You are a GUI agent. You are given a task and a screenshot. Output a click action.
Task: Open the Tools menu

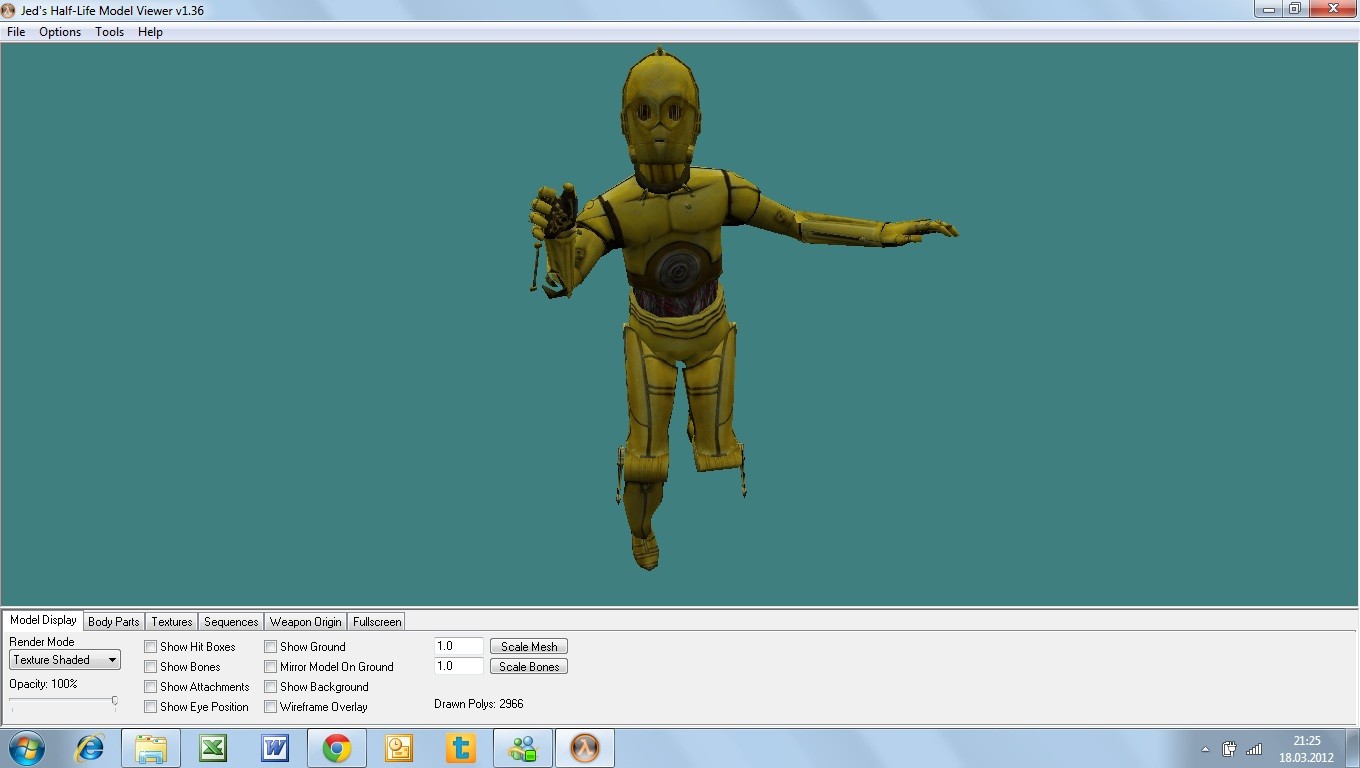[x=110, y=32]
